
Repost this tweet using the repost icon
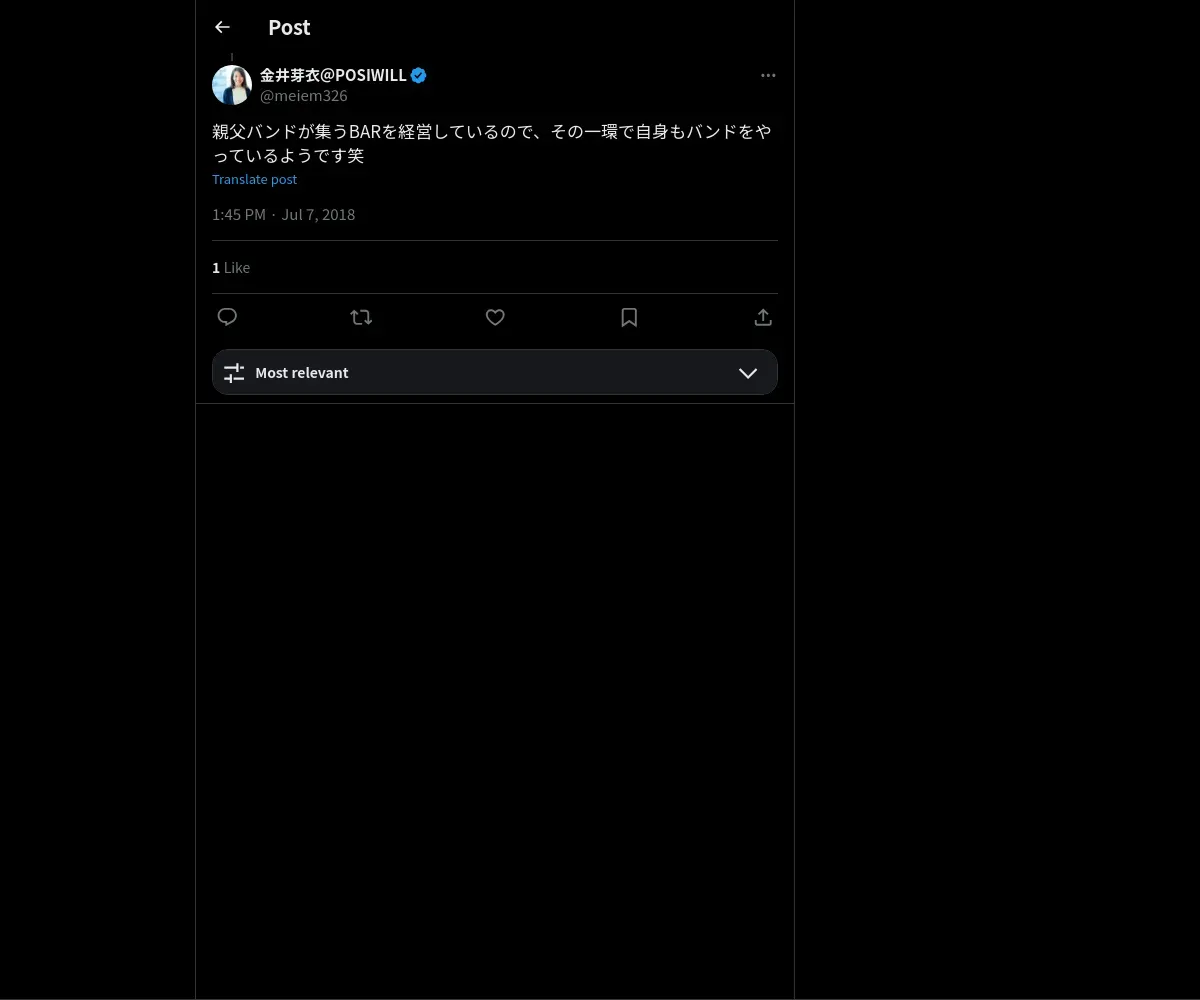[x=361, y=317]
